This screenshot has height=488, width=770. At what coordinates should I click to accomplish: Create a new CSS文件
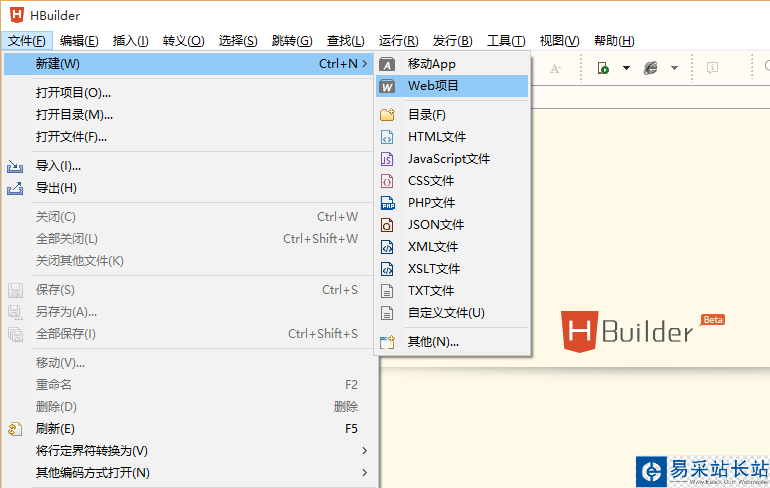pos(452,181)
